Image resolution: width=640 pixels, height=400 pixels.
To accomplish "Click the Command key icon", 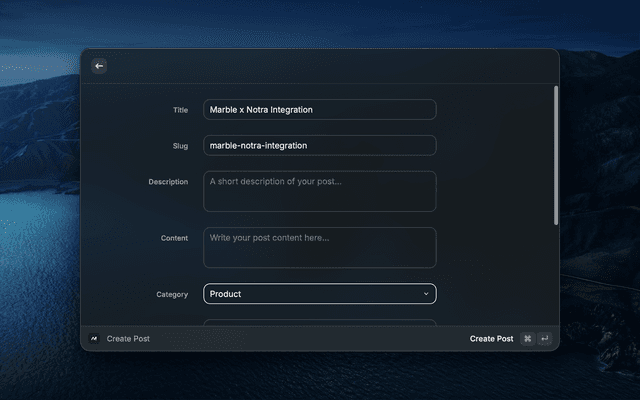I will coord(527,339).
